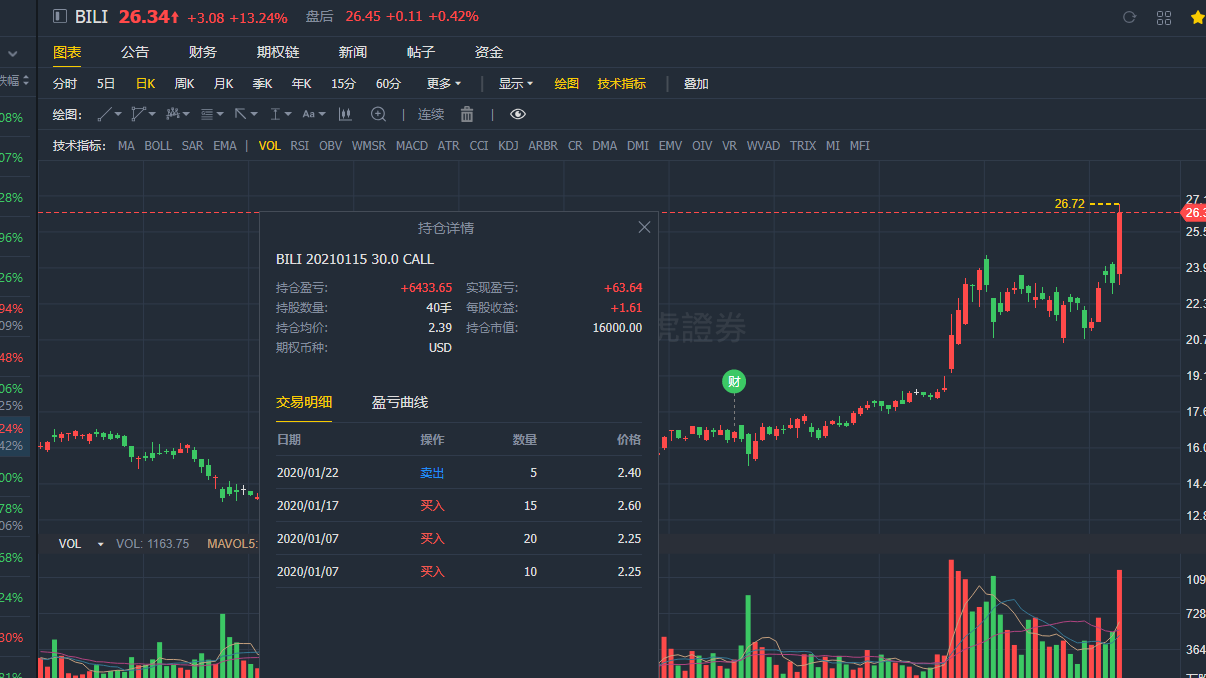This screenshot has height=678, width=1206.
Task: Toggle drawing visibility with the eye icon
Action: coord(517,114)
